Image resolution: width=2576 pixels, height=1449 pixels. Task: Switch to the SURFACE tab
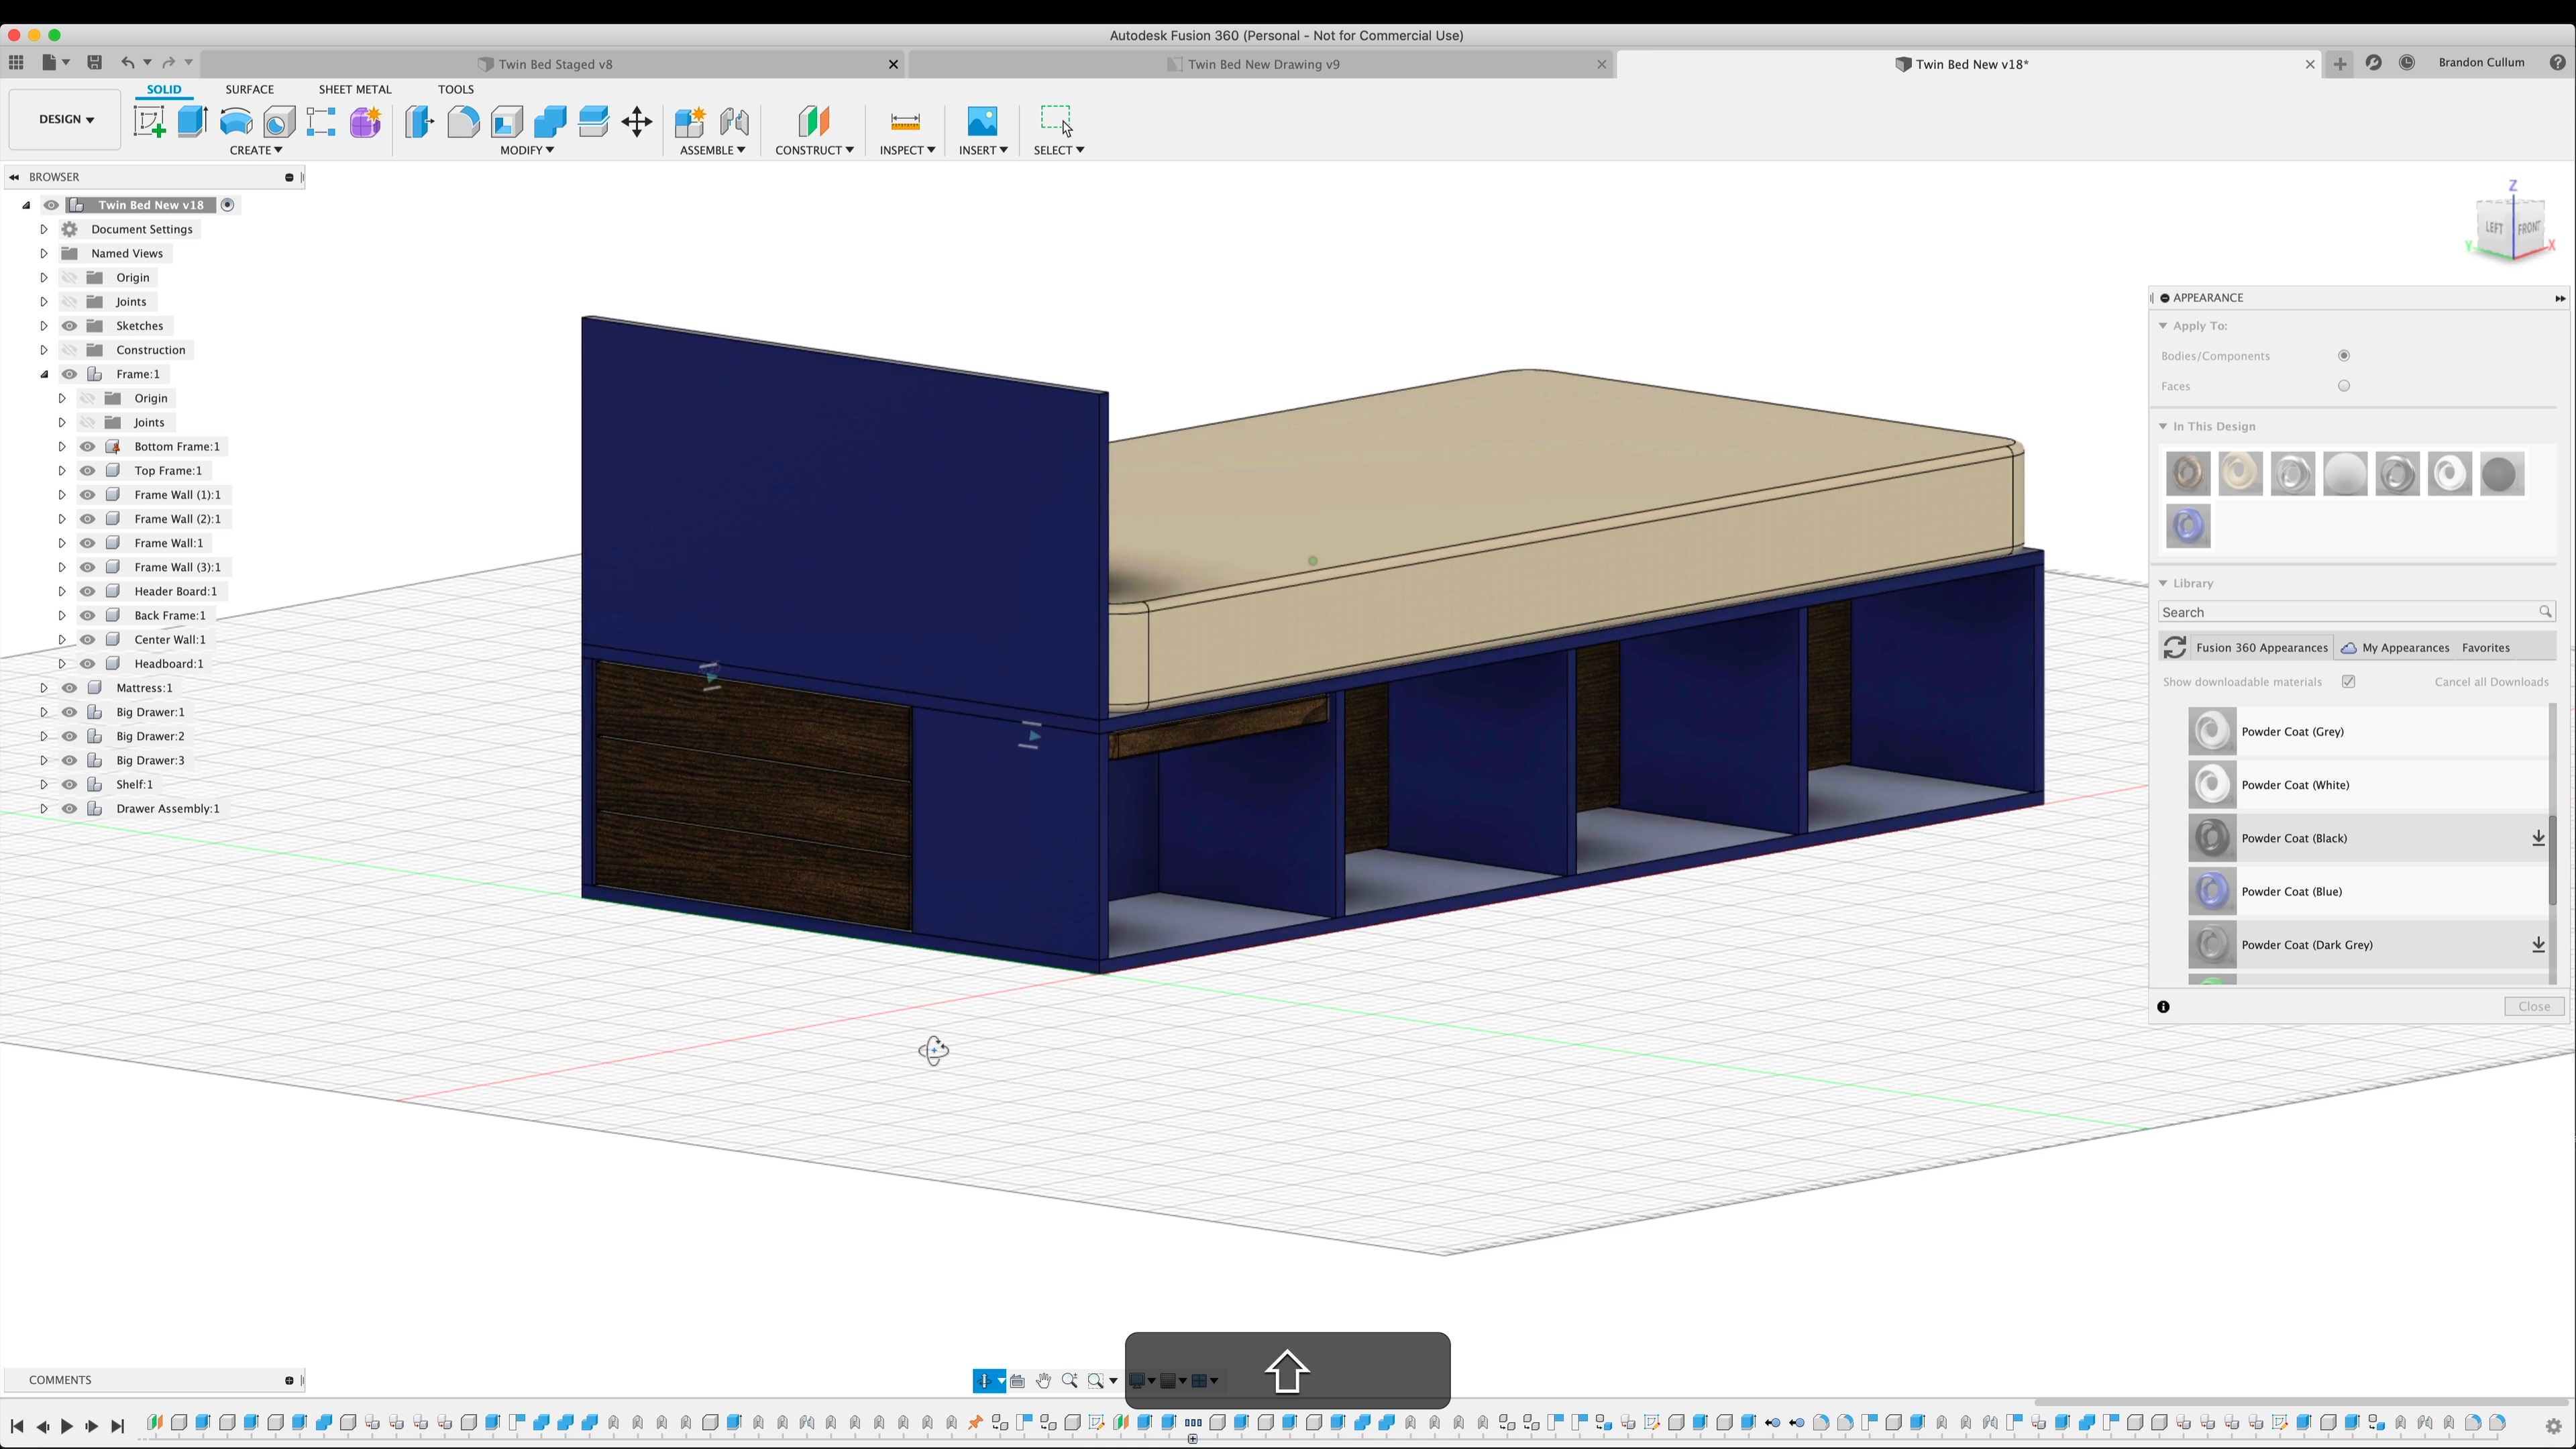(249, 89)
